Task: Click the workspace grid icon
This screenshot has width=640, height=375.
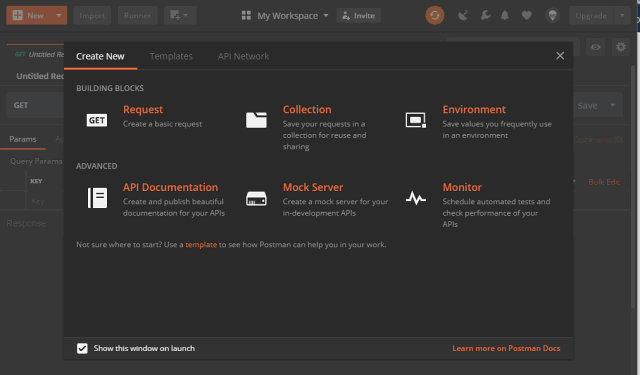Action: pyautogui.click(x=246, y=16)
